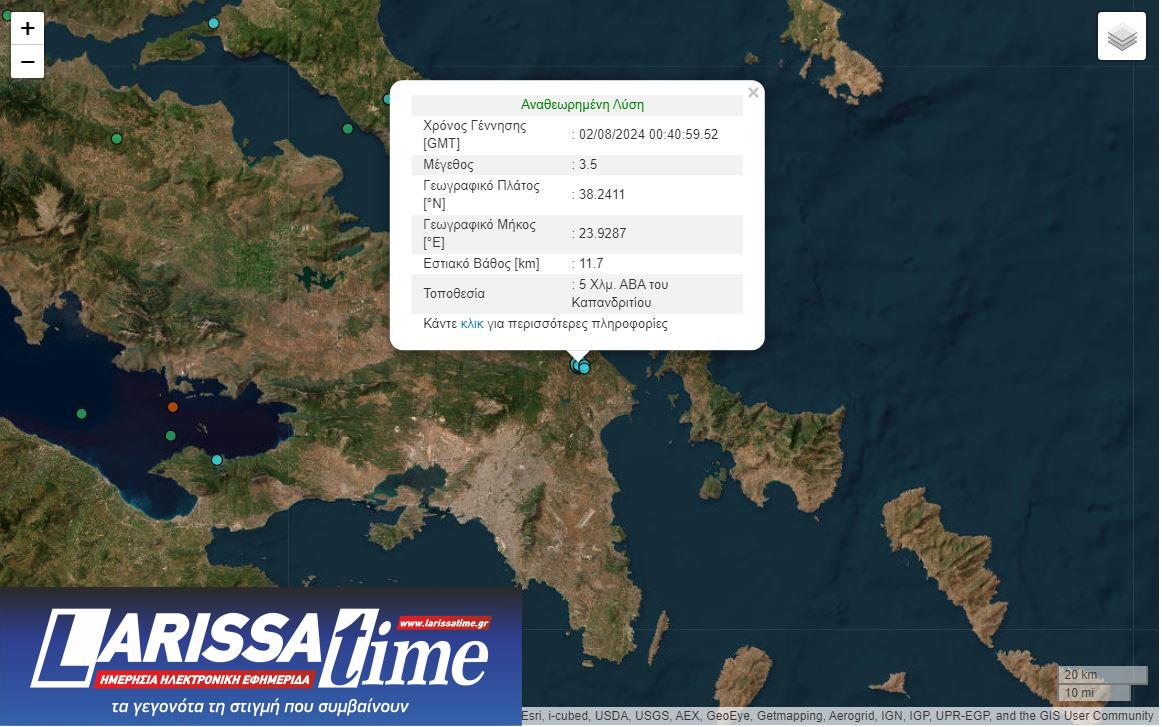
Task: Click the Esri map attribution text
Action: pos(838,716)
